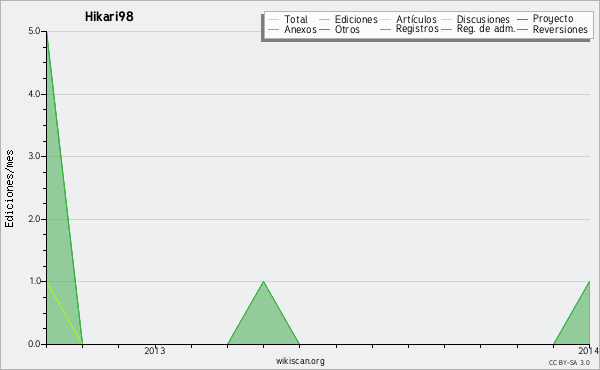Click the Proyecto legend label
600x370 pixels.
553,19
